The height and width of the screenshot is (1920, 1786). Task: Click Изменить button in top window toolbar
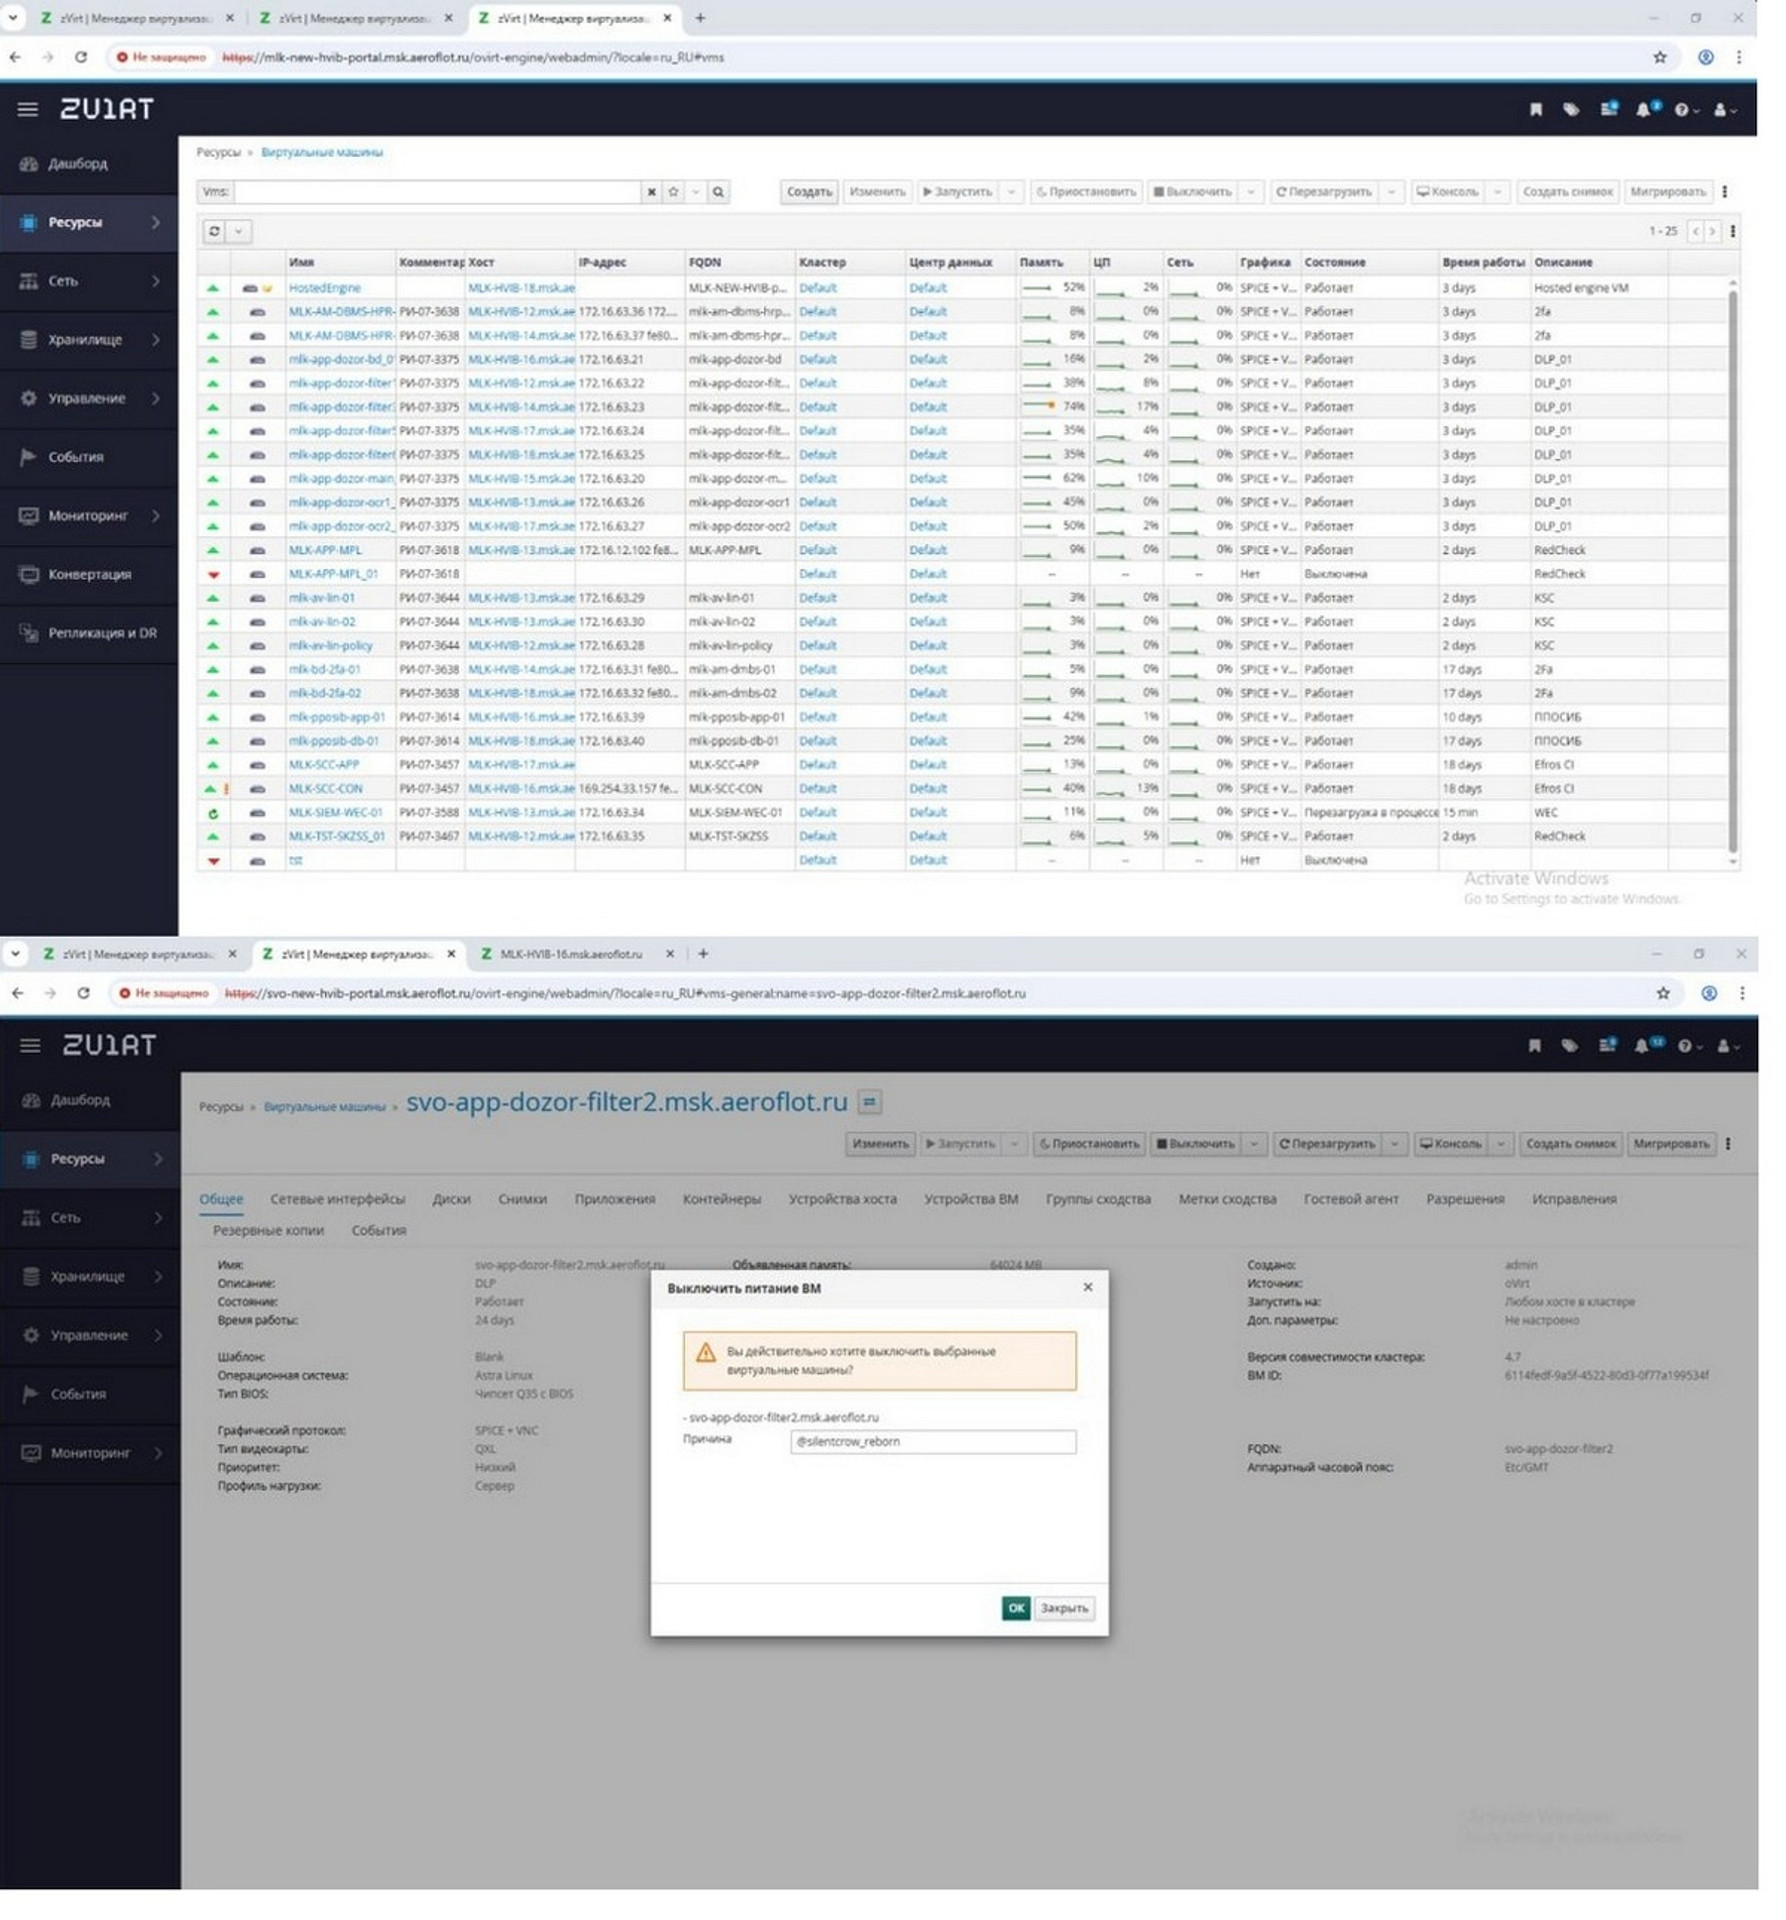877,192
